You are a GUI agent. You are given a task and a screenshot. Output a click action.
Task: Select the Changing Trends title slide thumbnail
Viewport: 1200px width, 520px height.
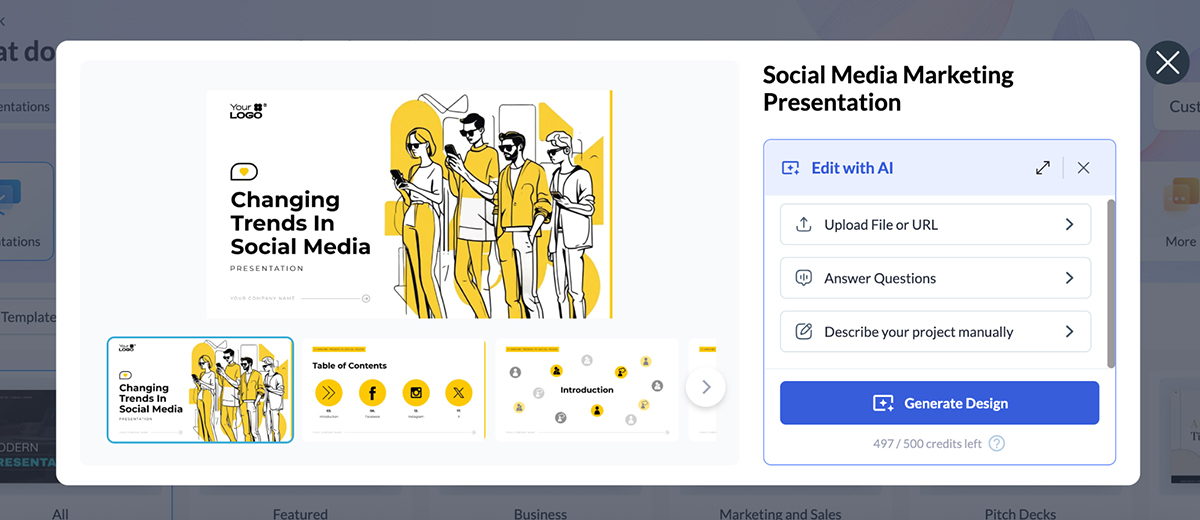pos(200,389)
